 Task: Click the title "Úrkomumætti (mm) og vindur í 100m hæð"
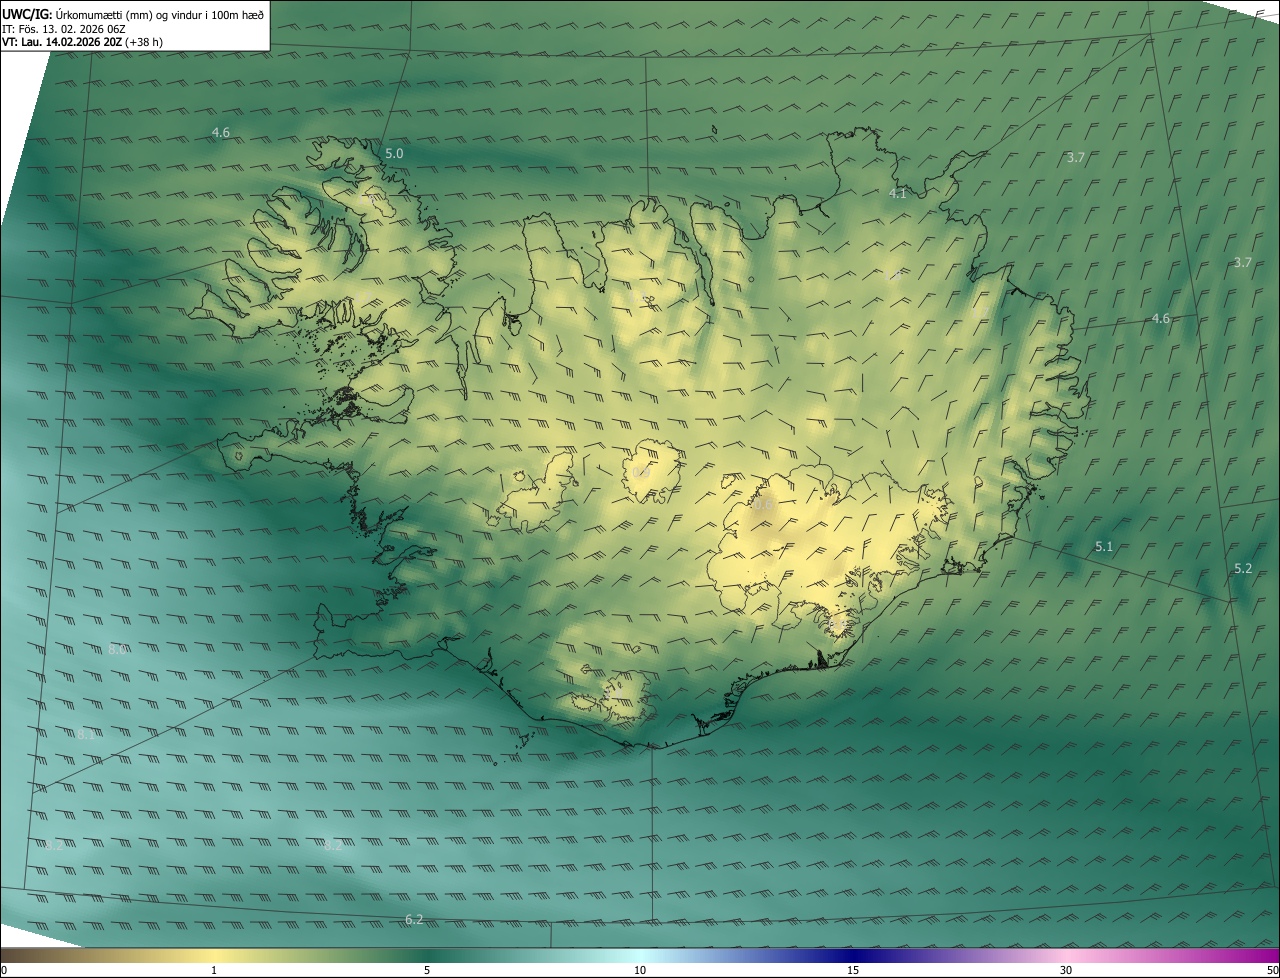click(159, 14)
